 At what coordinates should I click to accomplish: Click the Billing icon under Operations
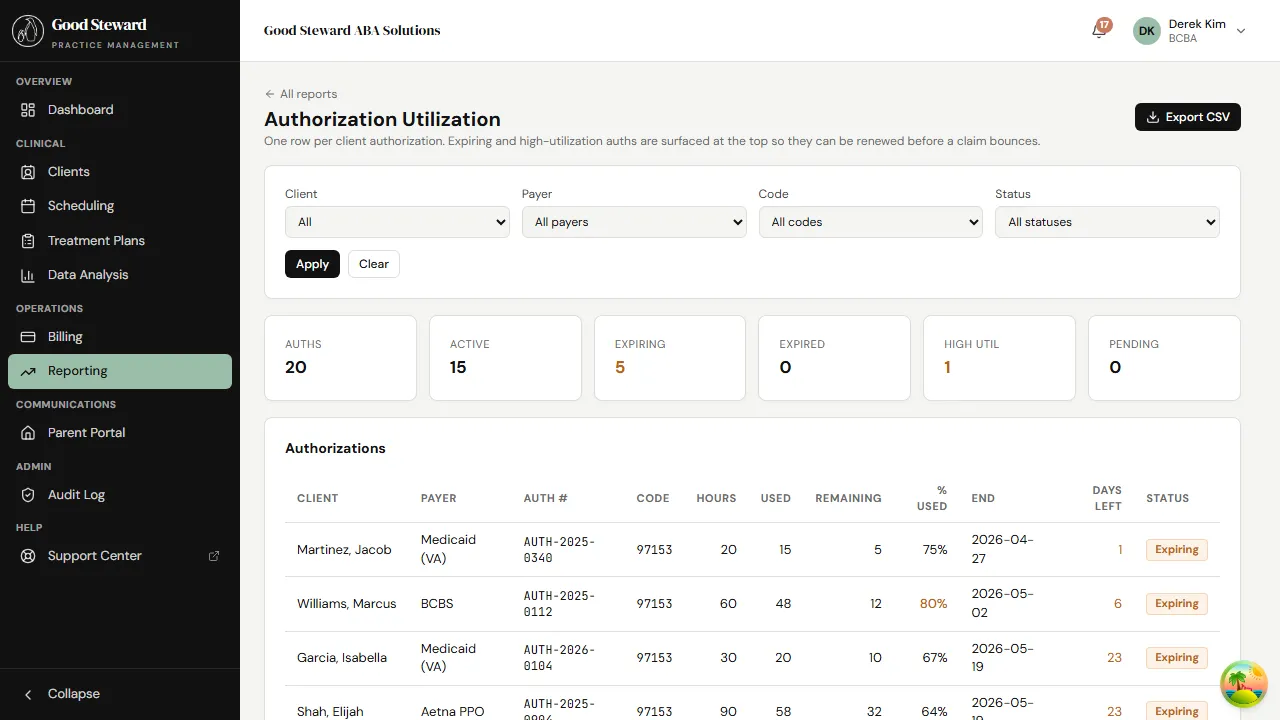click(27, 337)
